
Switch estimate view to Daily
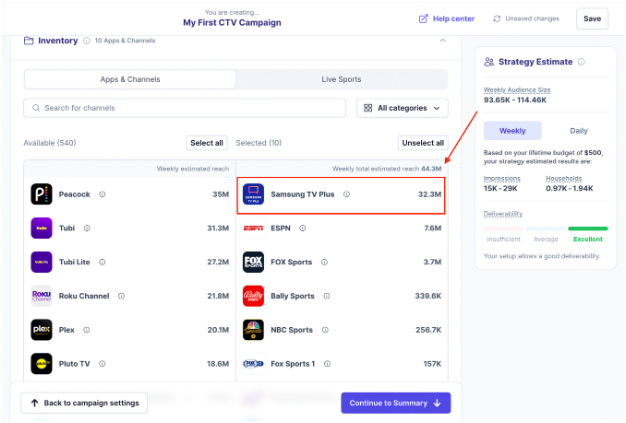coord(578,131)
